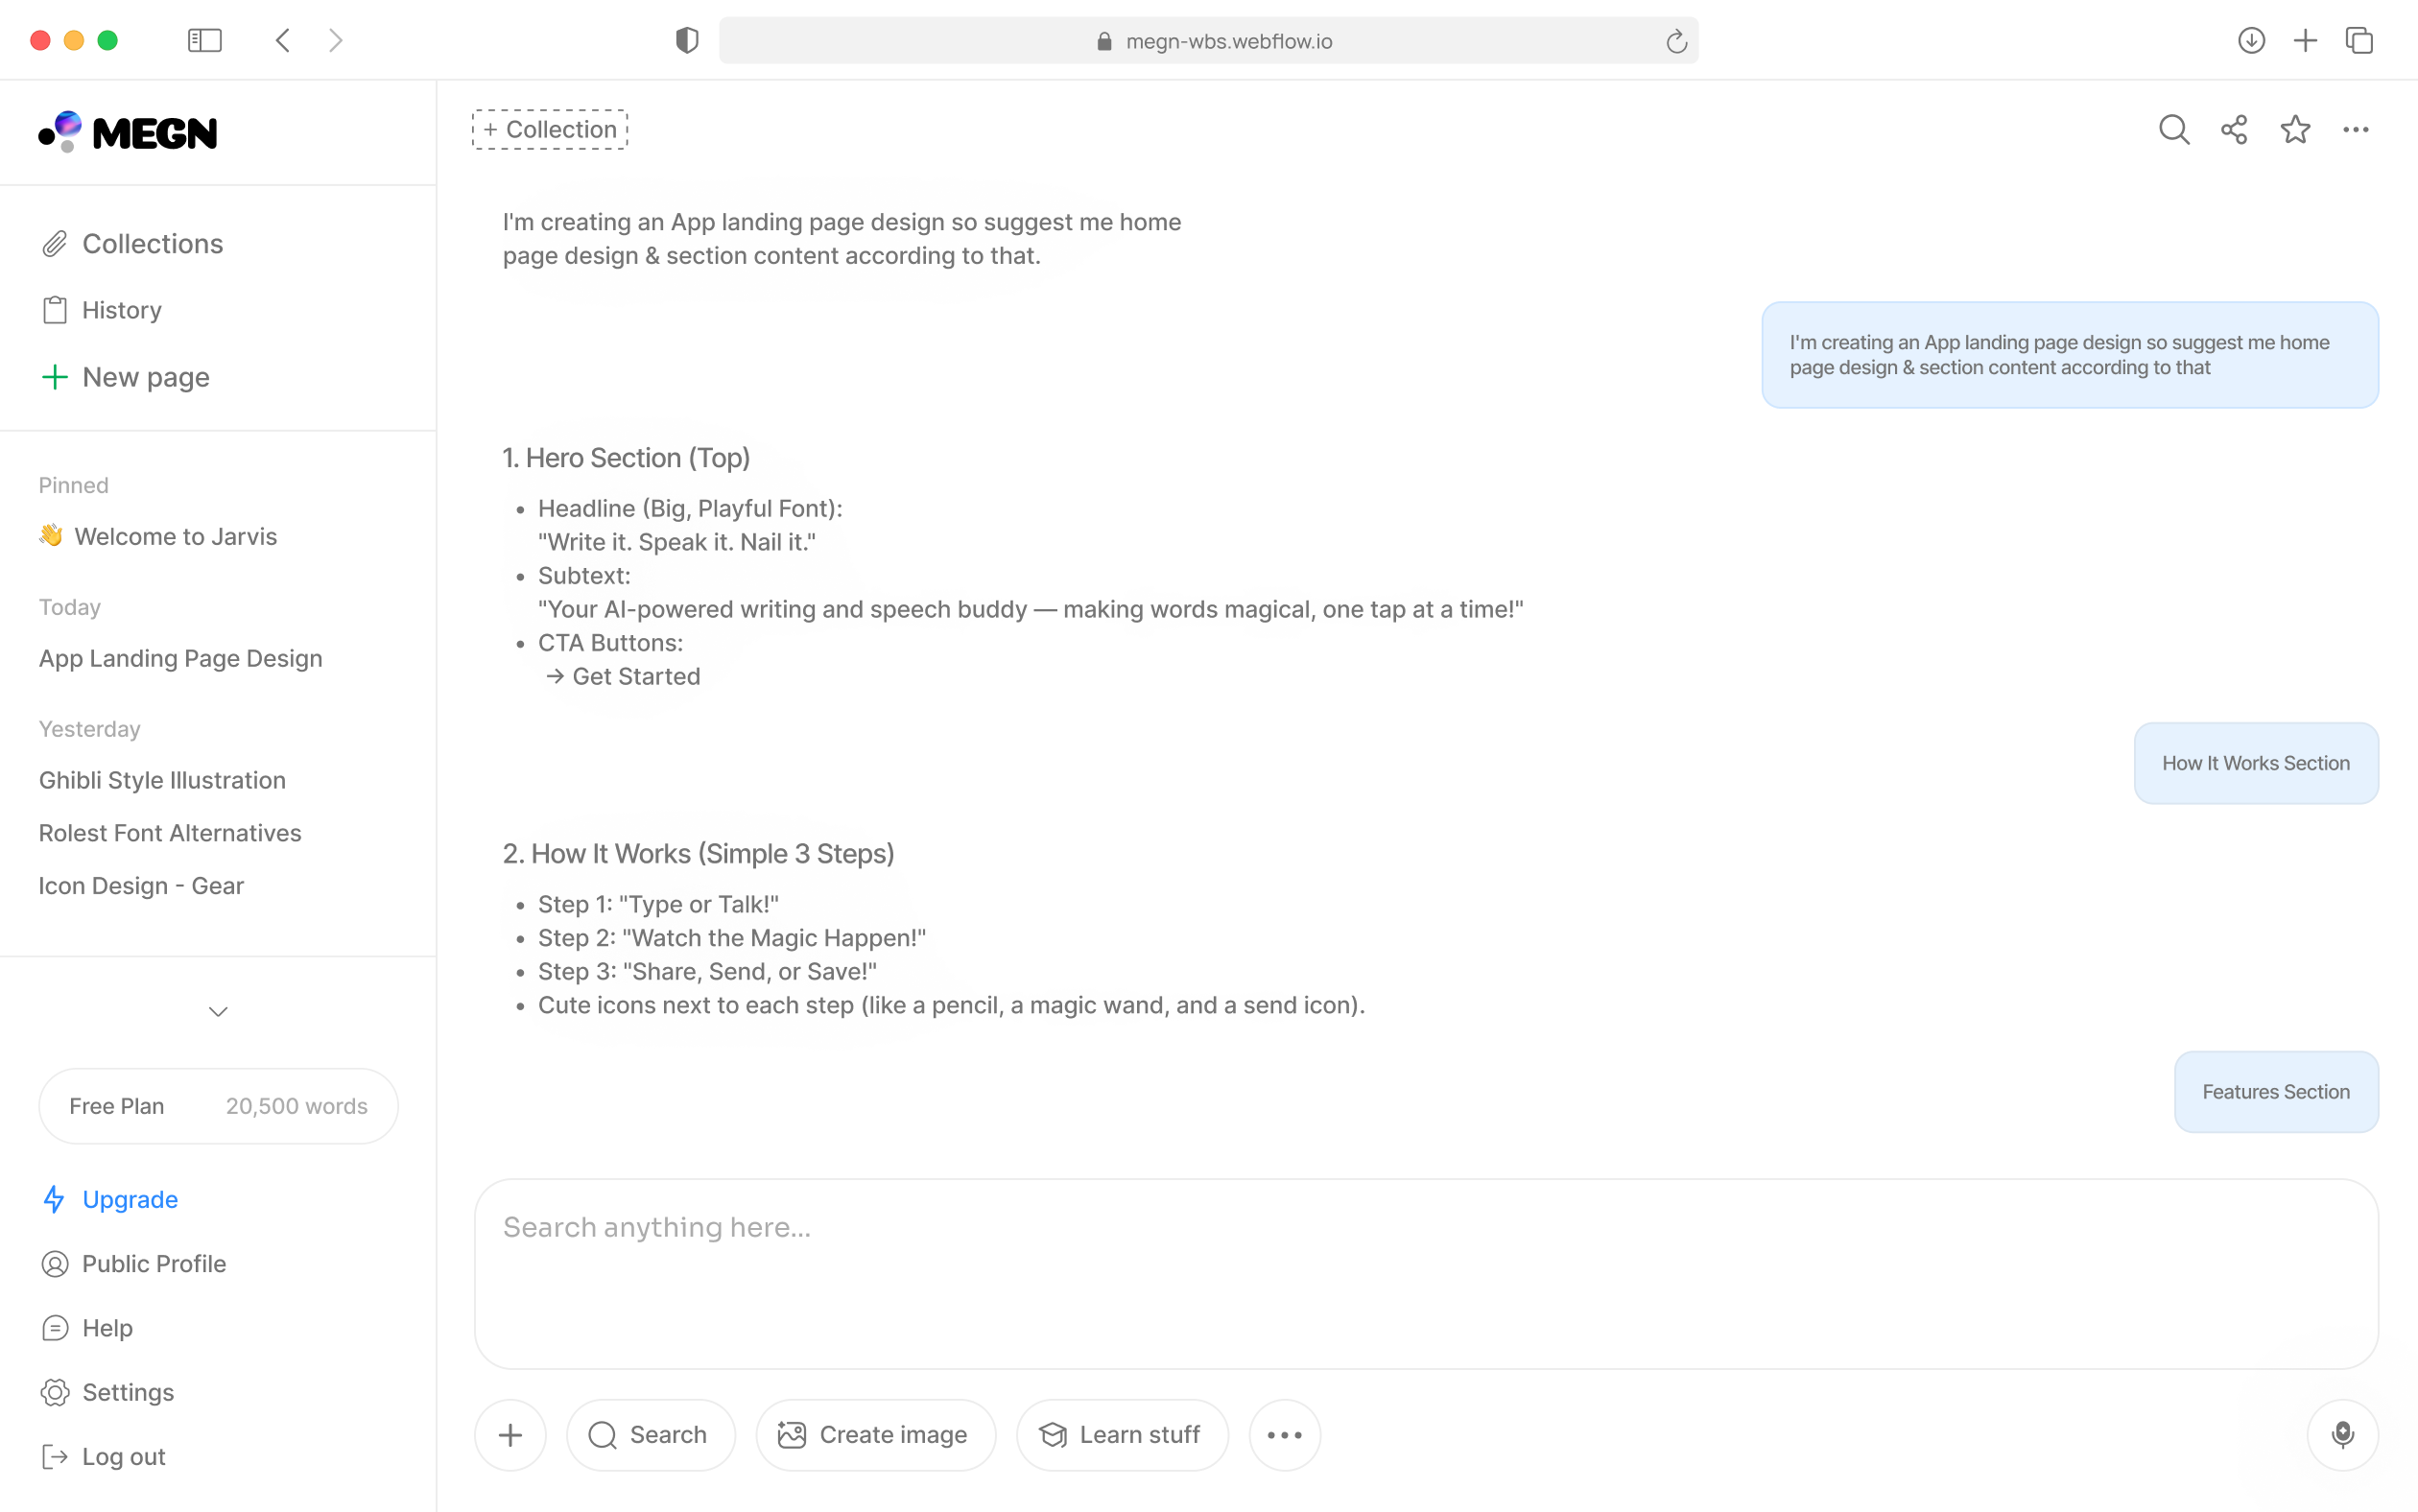Reload the page using refresh icon
Image resolution: width=2418 pixels, height=1512 pixels.
coord(1676,41)
